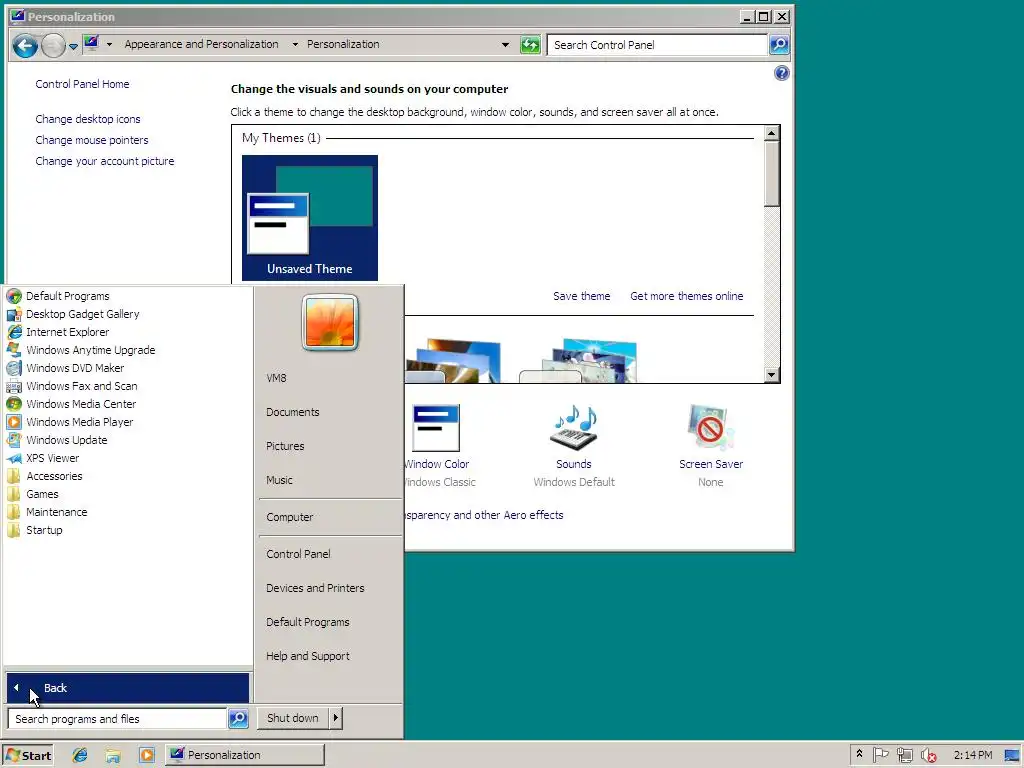The image size is (1024, 768).
Task: Refresh the Personalization page
Action: [530, 44]
